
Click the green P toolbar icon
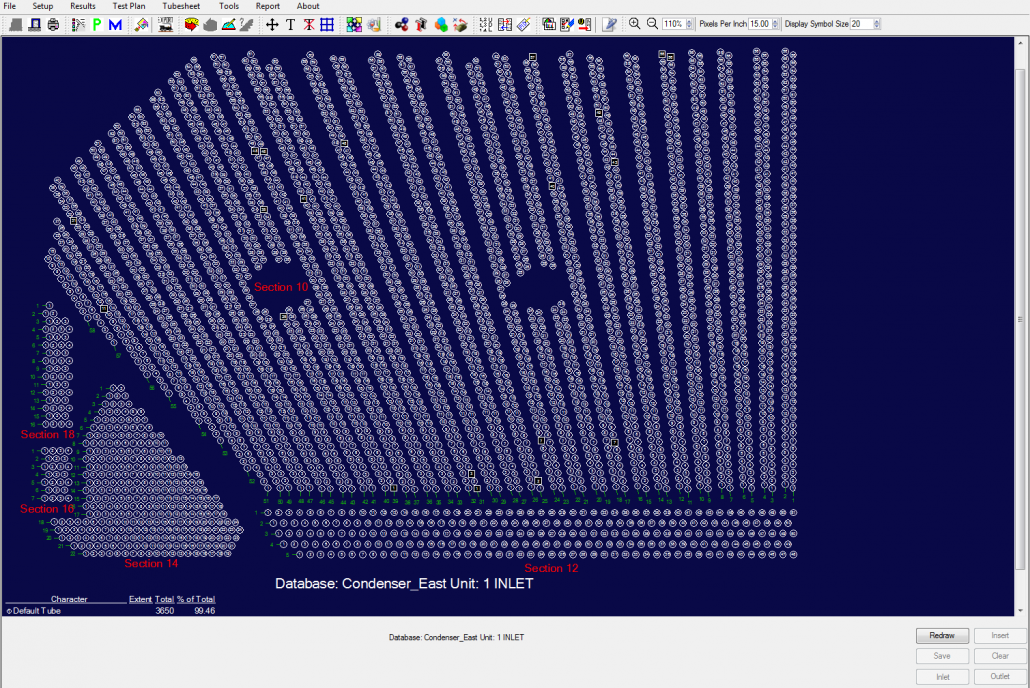coord(97,24)
